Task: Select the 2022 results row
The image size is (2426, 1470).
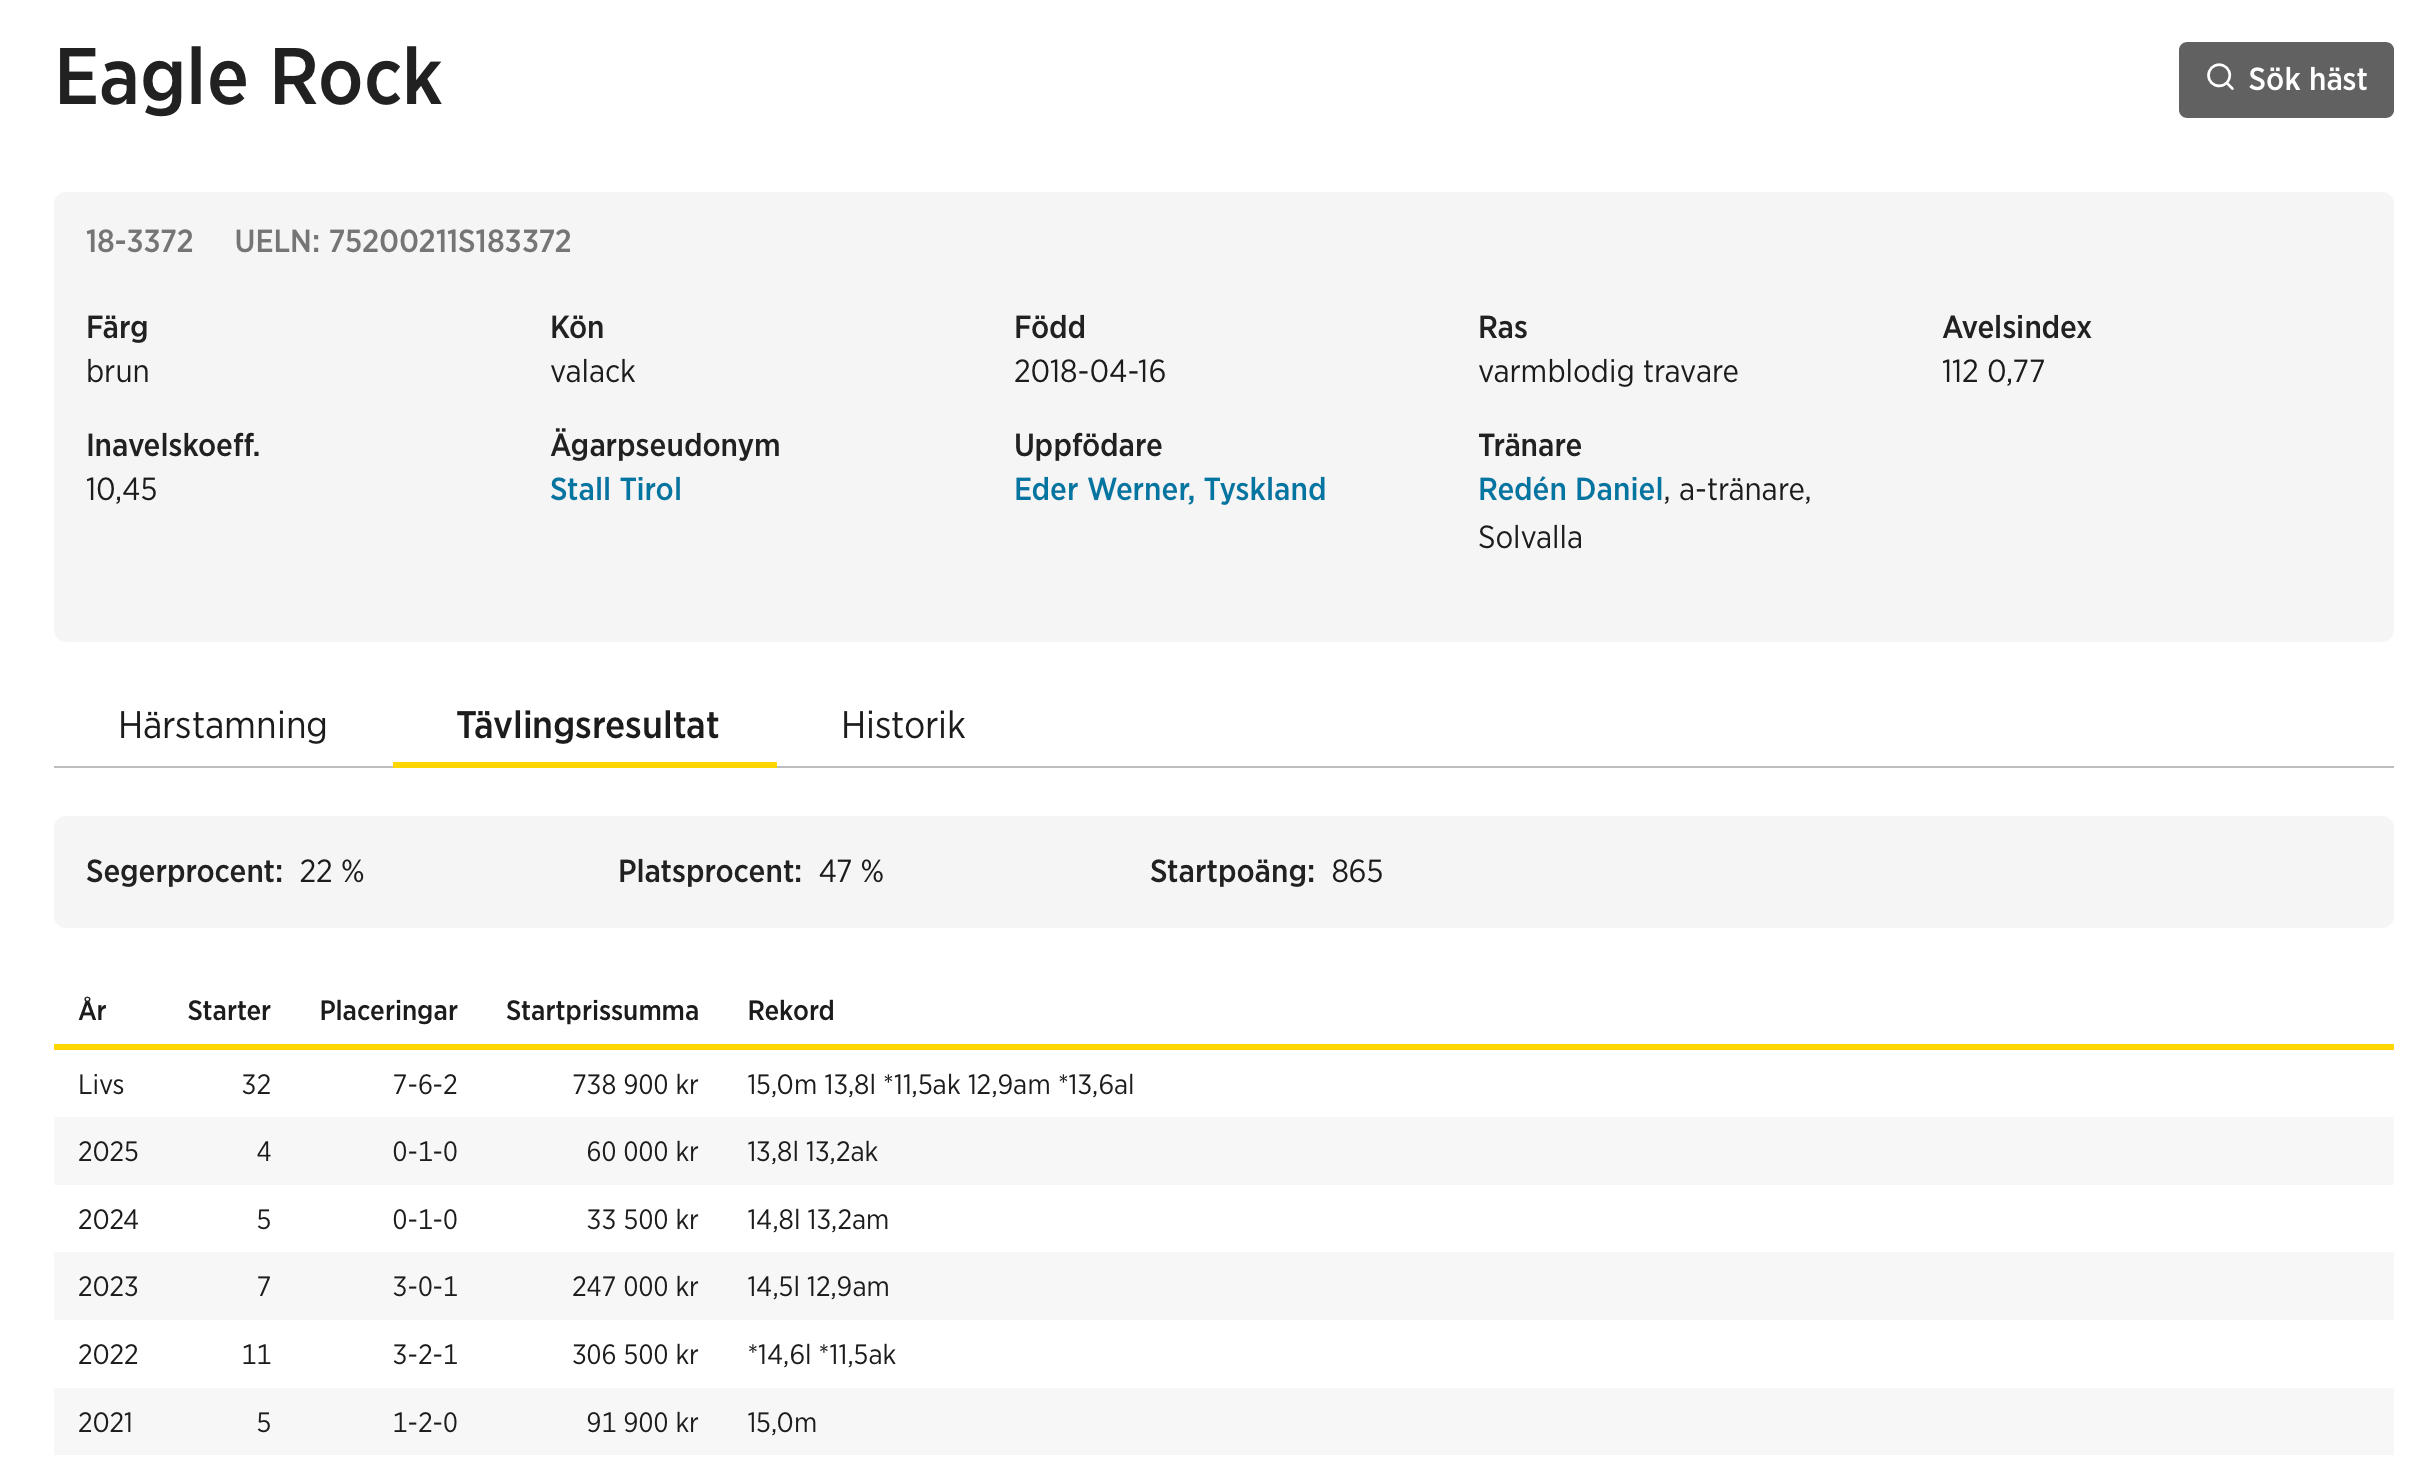Action: (108, 1354)
